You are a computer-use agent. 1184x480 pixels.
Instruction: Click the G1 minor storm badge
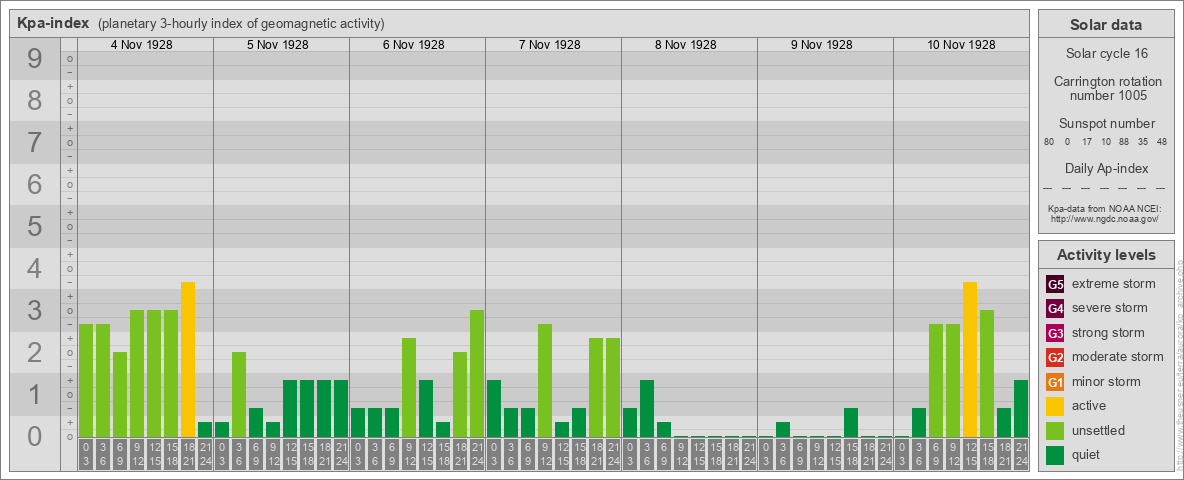(x=1055, y=382)
